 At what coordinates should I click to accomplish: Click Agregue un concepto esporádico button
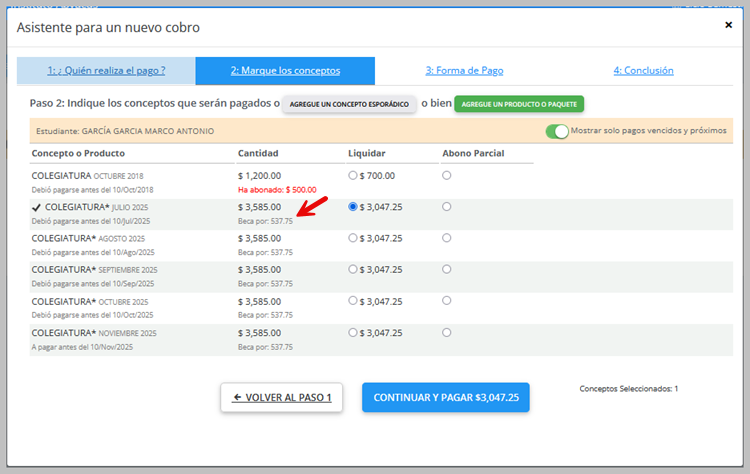(349, 104)
